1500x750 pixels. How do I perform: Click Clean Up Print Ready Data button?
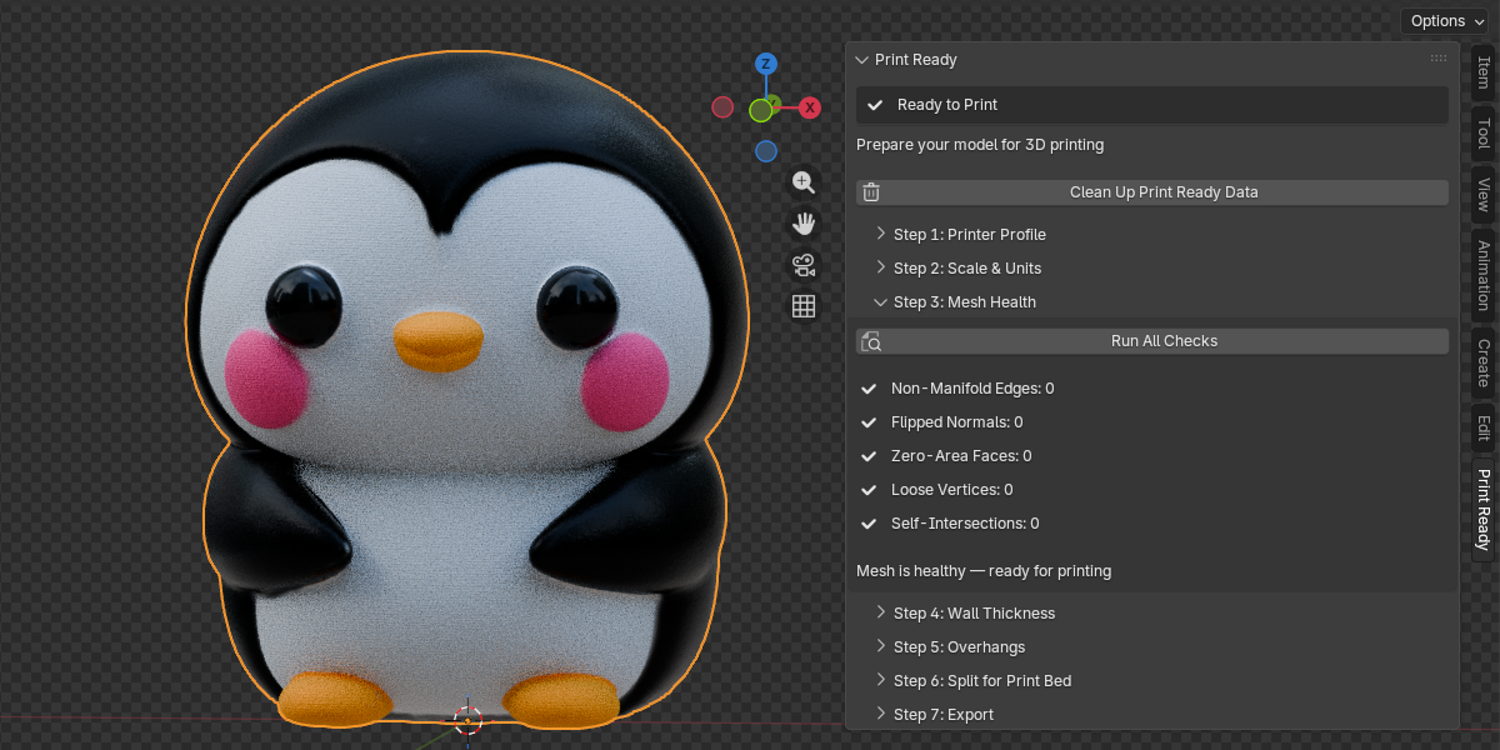click(1152, 192)
